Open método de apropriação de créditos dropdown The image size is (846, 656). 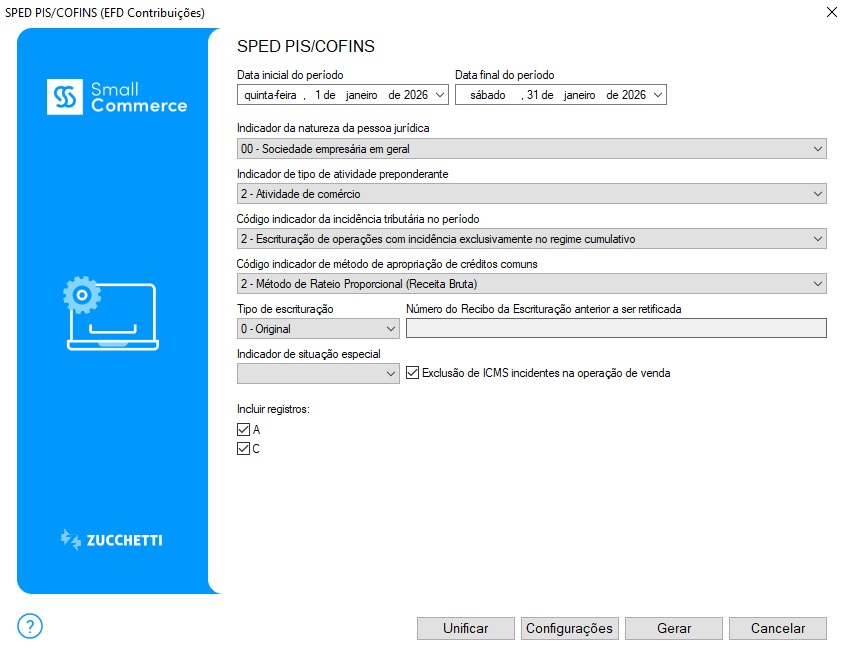pos(818,284)
